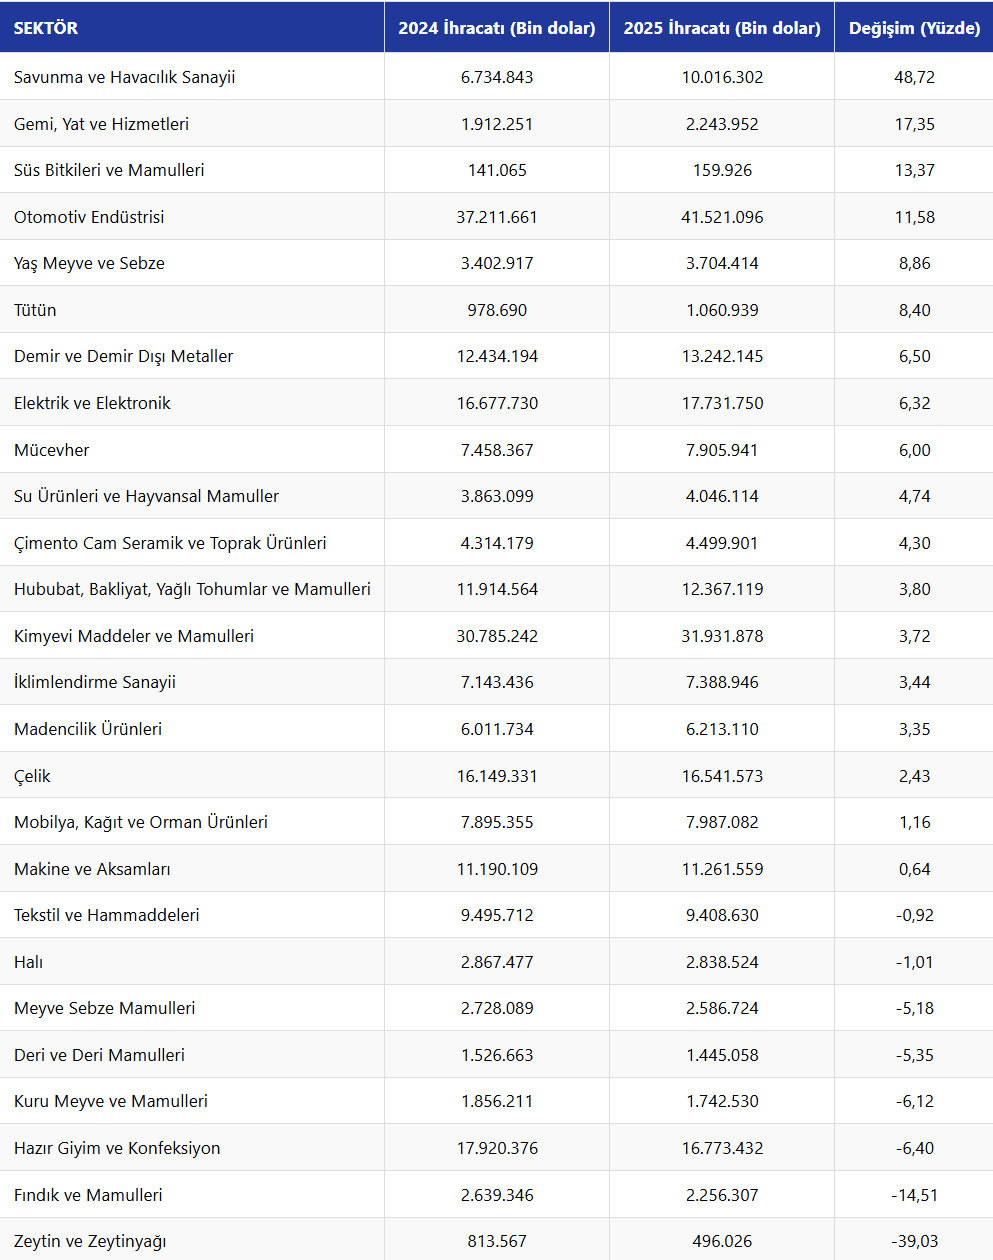The image size is (993, 1260).
Task: Click the 48,72 percent change value
Action: (x=914, y=77)
